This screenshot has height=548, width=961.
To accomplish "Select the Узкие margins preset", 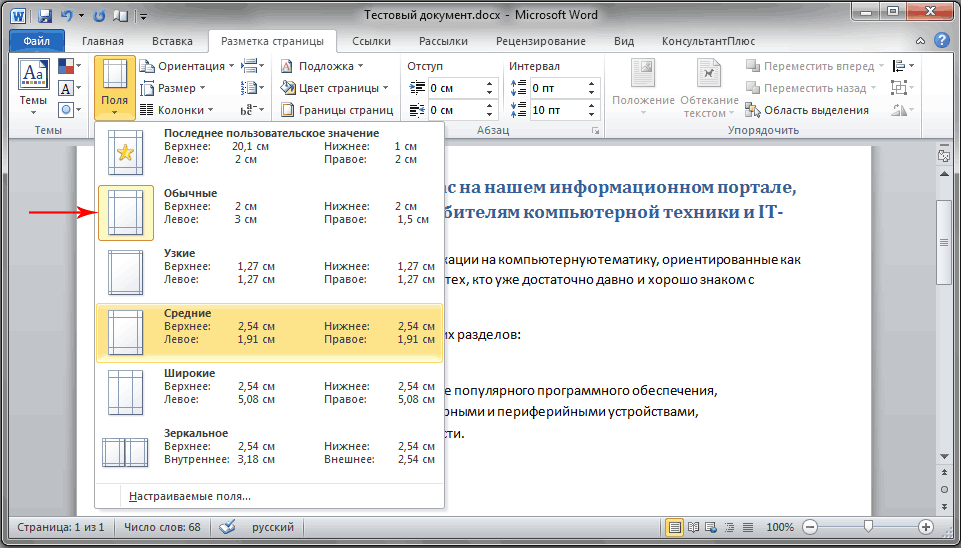I will click(270, 272).
